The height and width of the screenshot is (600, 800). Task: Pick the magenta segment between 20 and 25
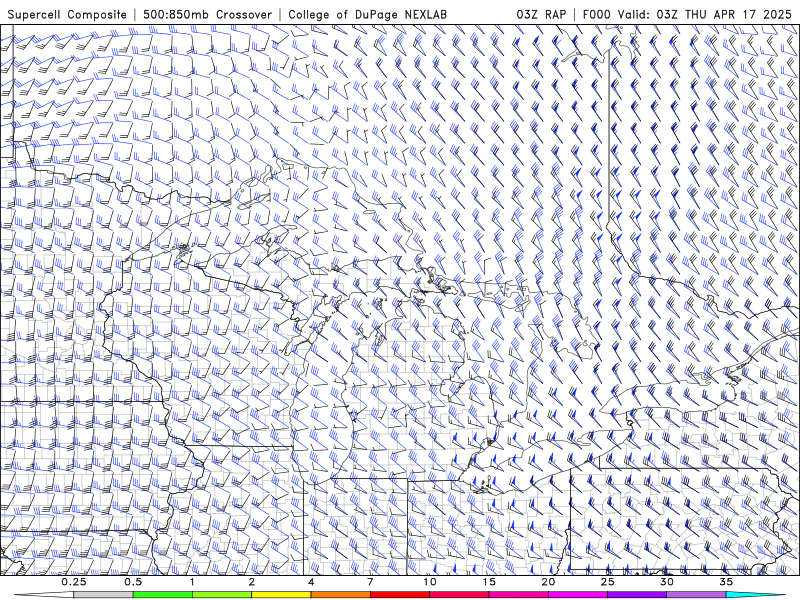tap(578, 595)
